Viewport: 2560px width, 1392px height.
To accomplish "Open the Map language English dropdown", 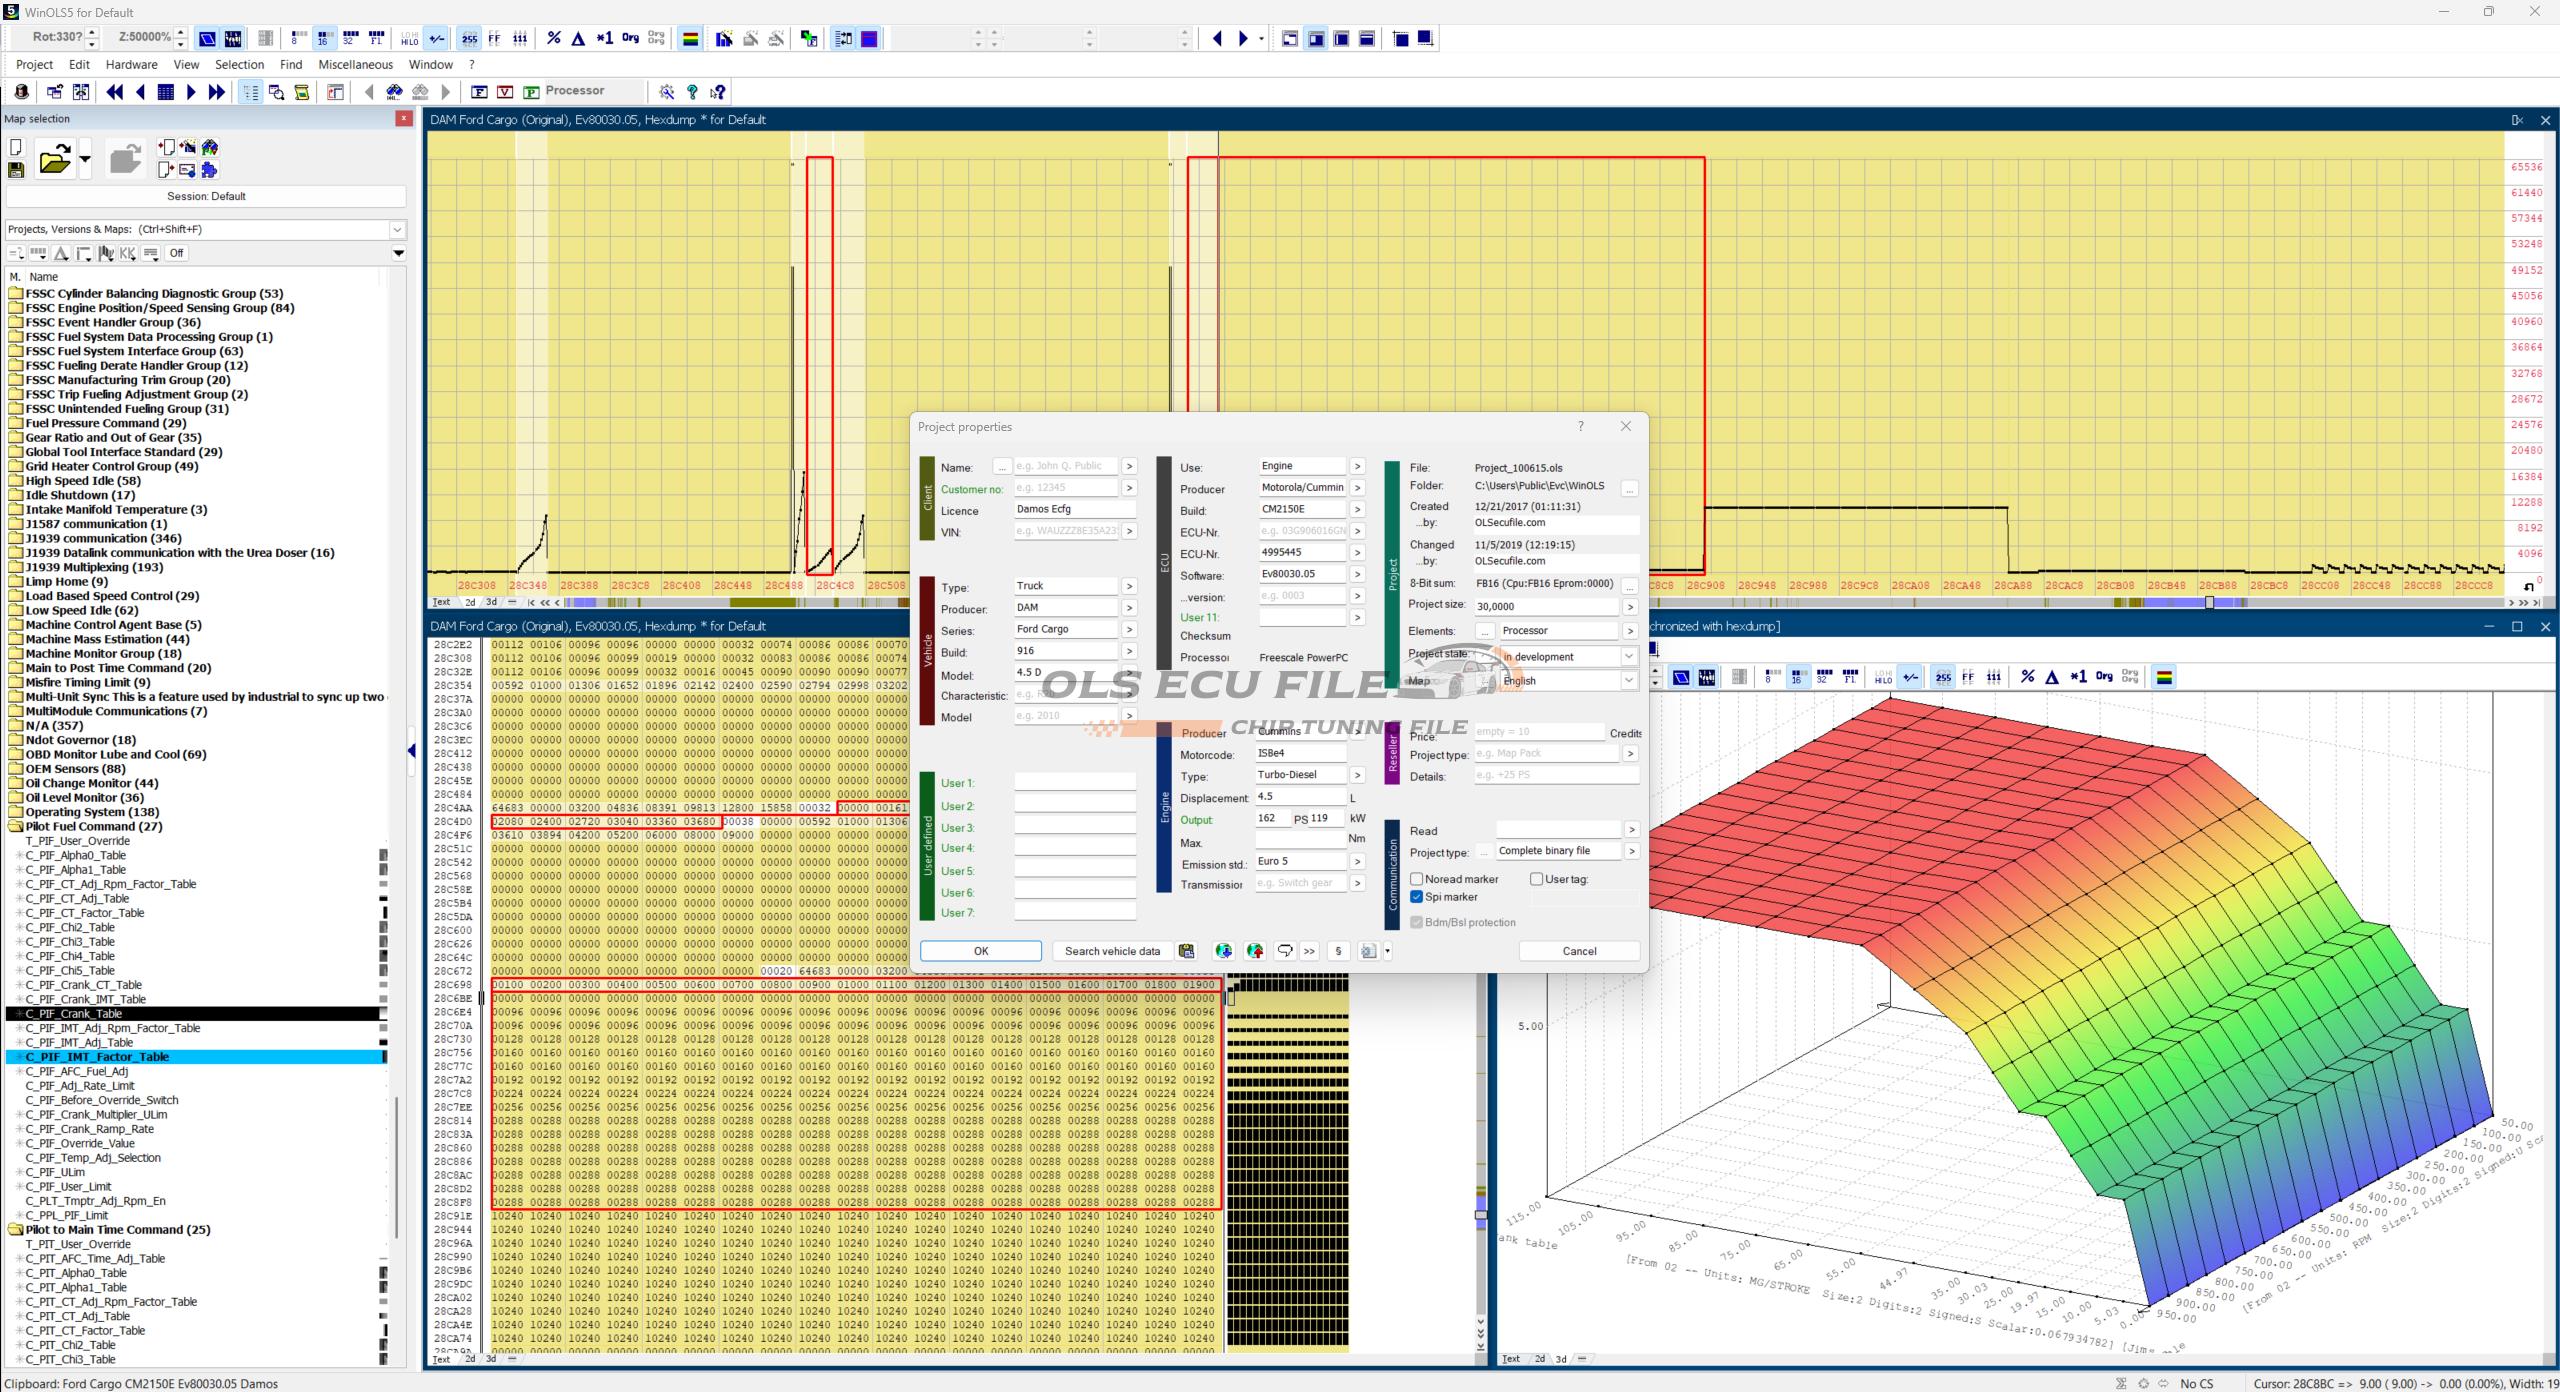I will coord(1629,680).
